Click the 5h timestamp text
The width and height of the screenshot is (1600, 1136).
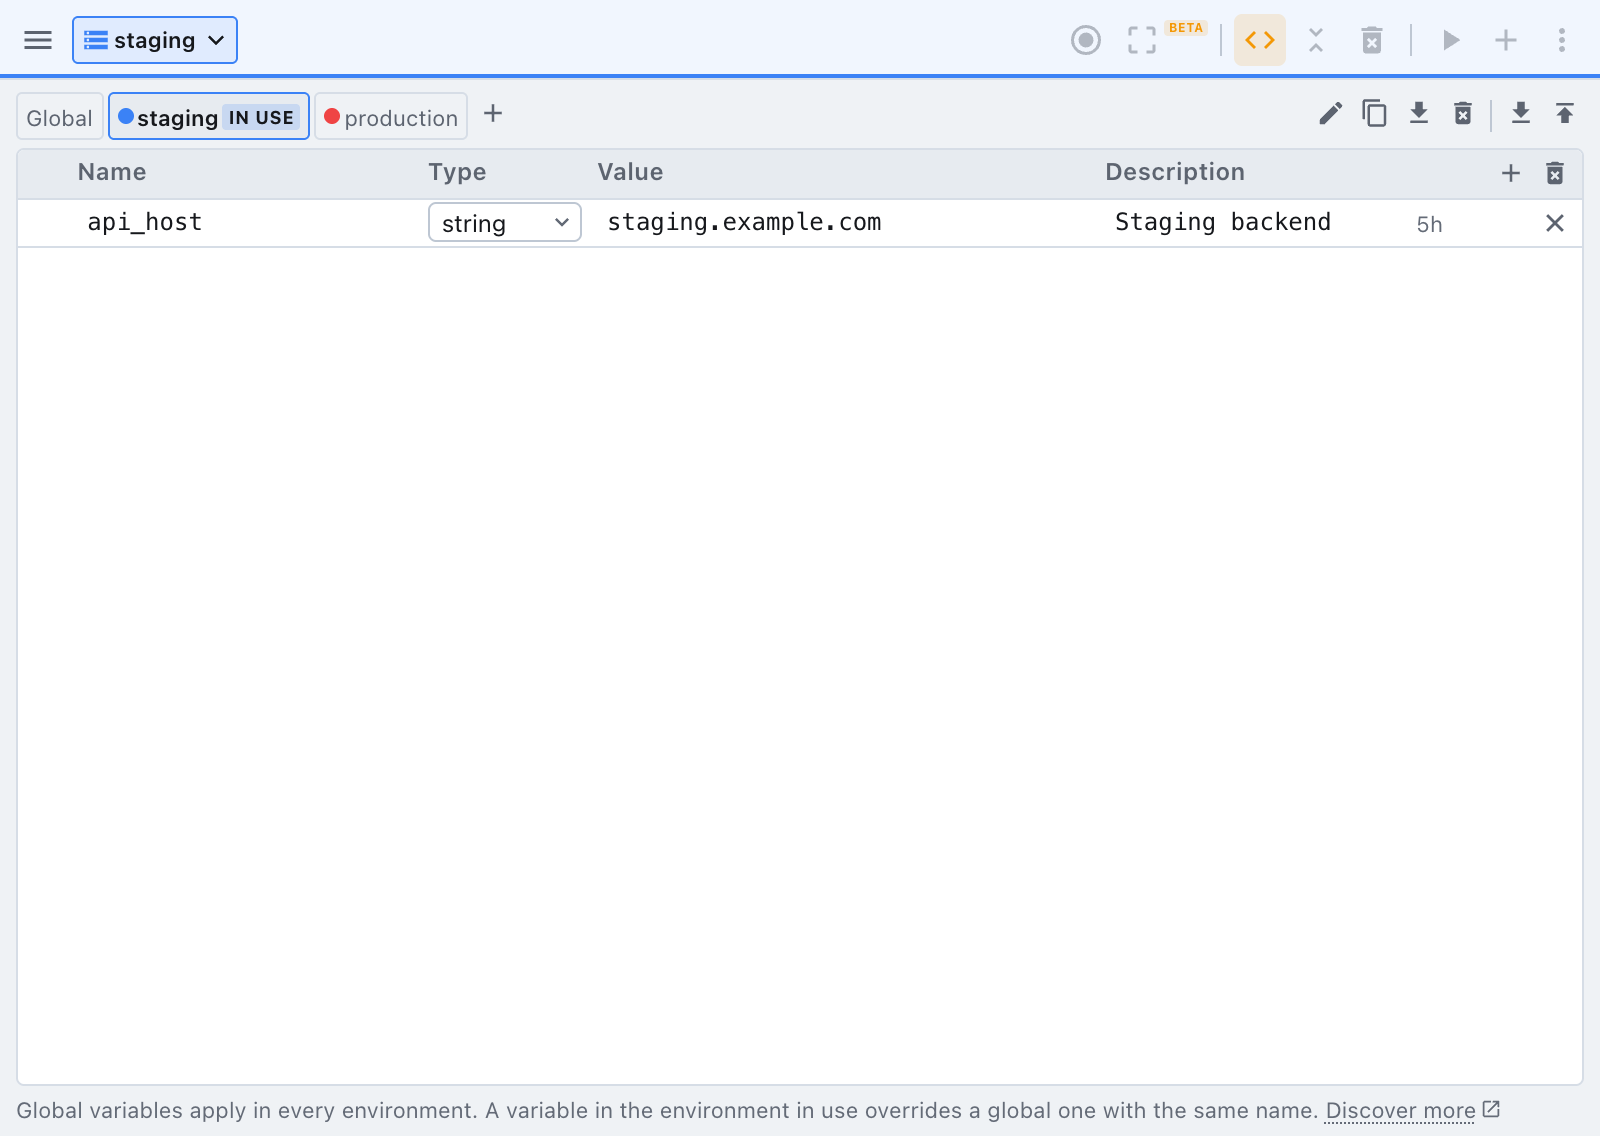click(1429, 224)
